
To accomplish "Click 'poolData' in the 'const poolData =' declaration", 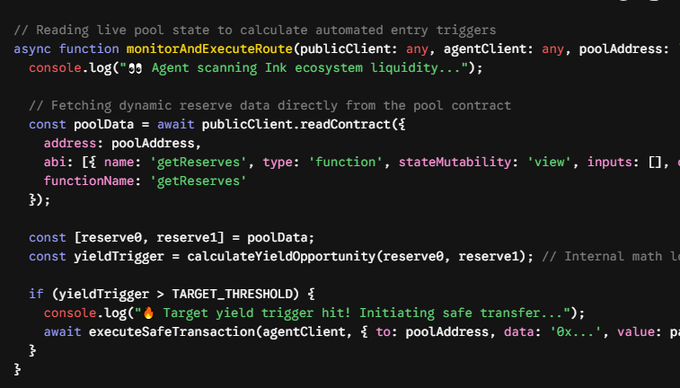I will (104, 124).
